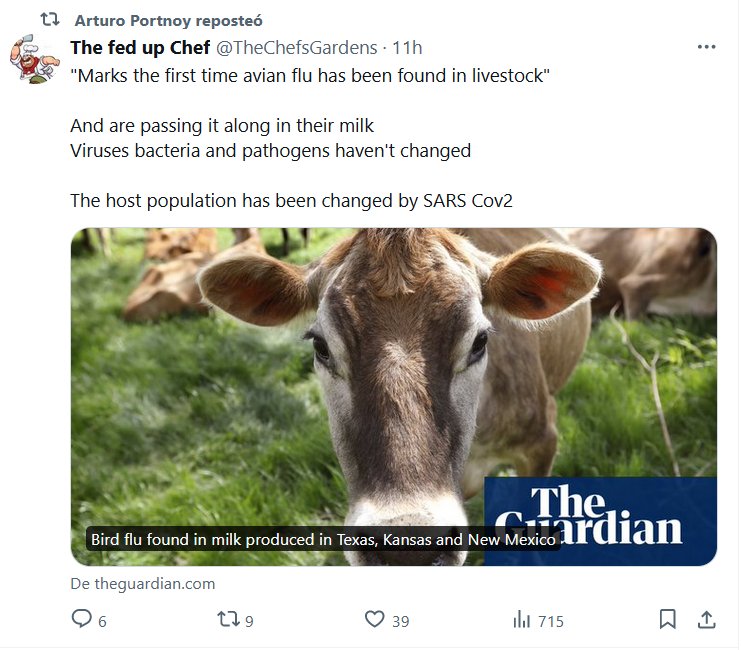Bookmark this tweet
742x650 pixels.
(667, 620)
